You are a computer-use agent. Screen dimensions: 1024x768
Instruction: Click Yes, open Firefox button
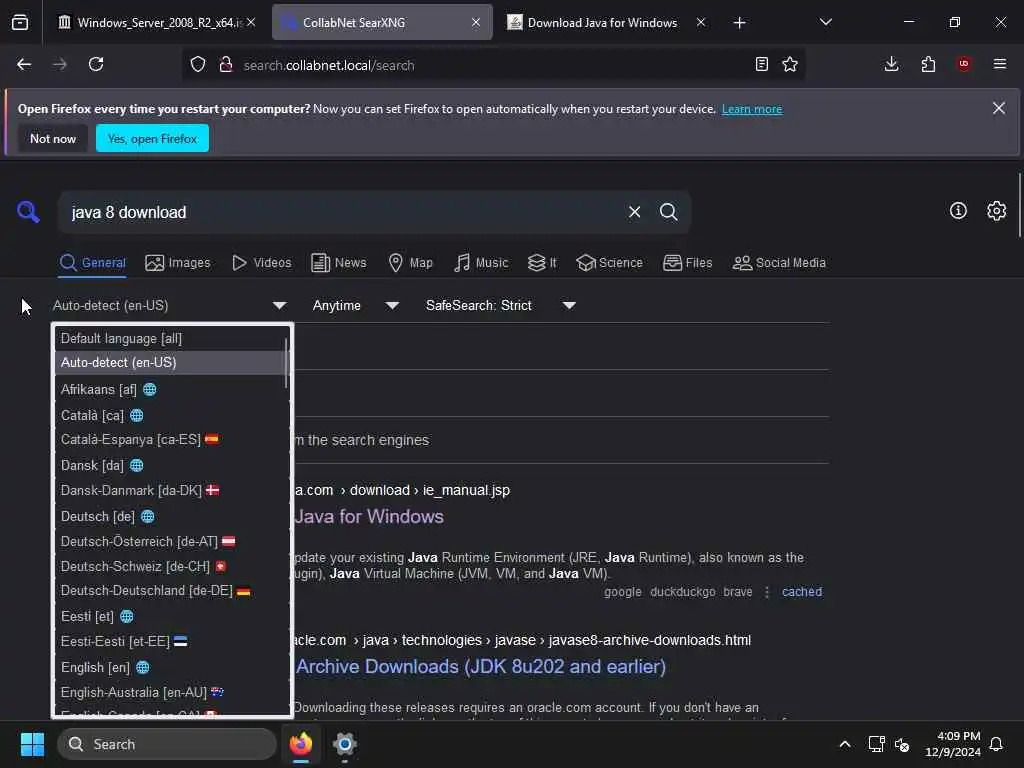[x=152, y=138]
